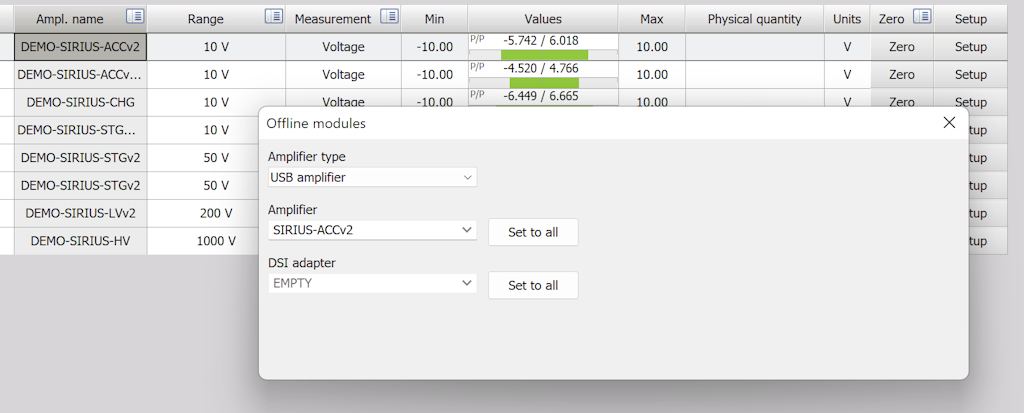The height and width of the screenshot is (413, 1024).
Task: Click the Setup column header
Action: (x=970, y=19)
